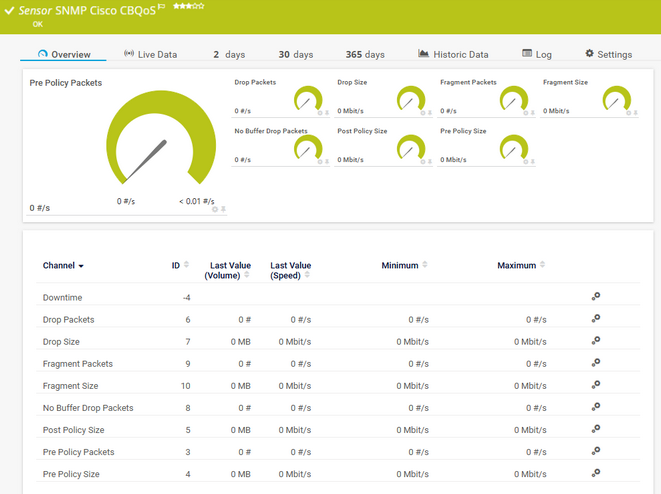Screen dimensions: 661x494
Task: Open the 2 days tab
Action: (x=229, y=54)
